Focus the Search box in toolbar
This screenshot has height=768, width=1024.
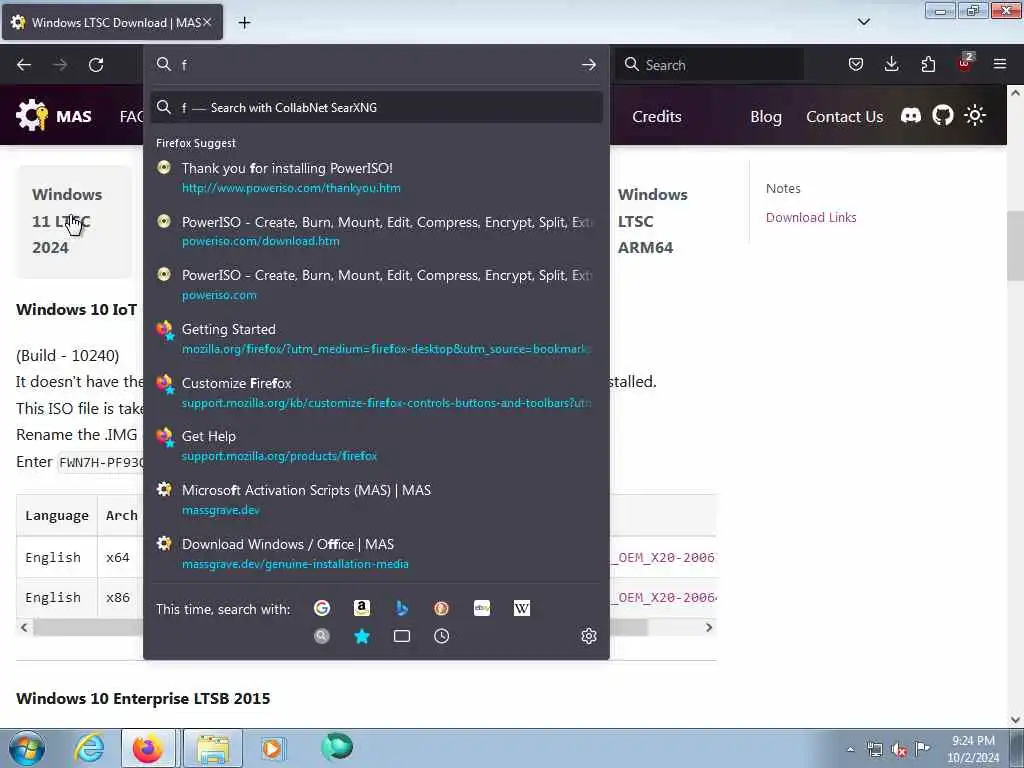709,64
